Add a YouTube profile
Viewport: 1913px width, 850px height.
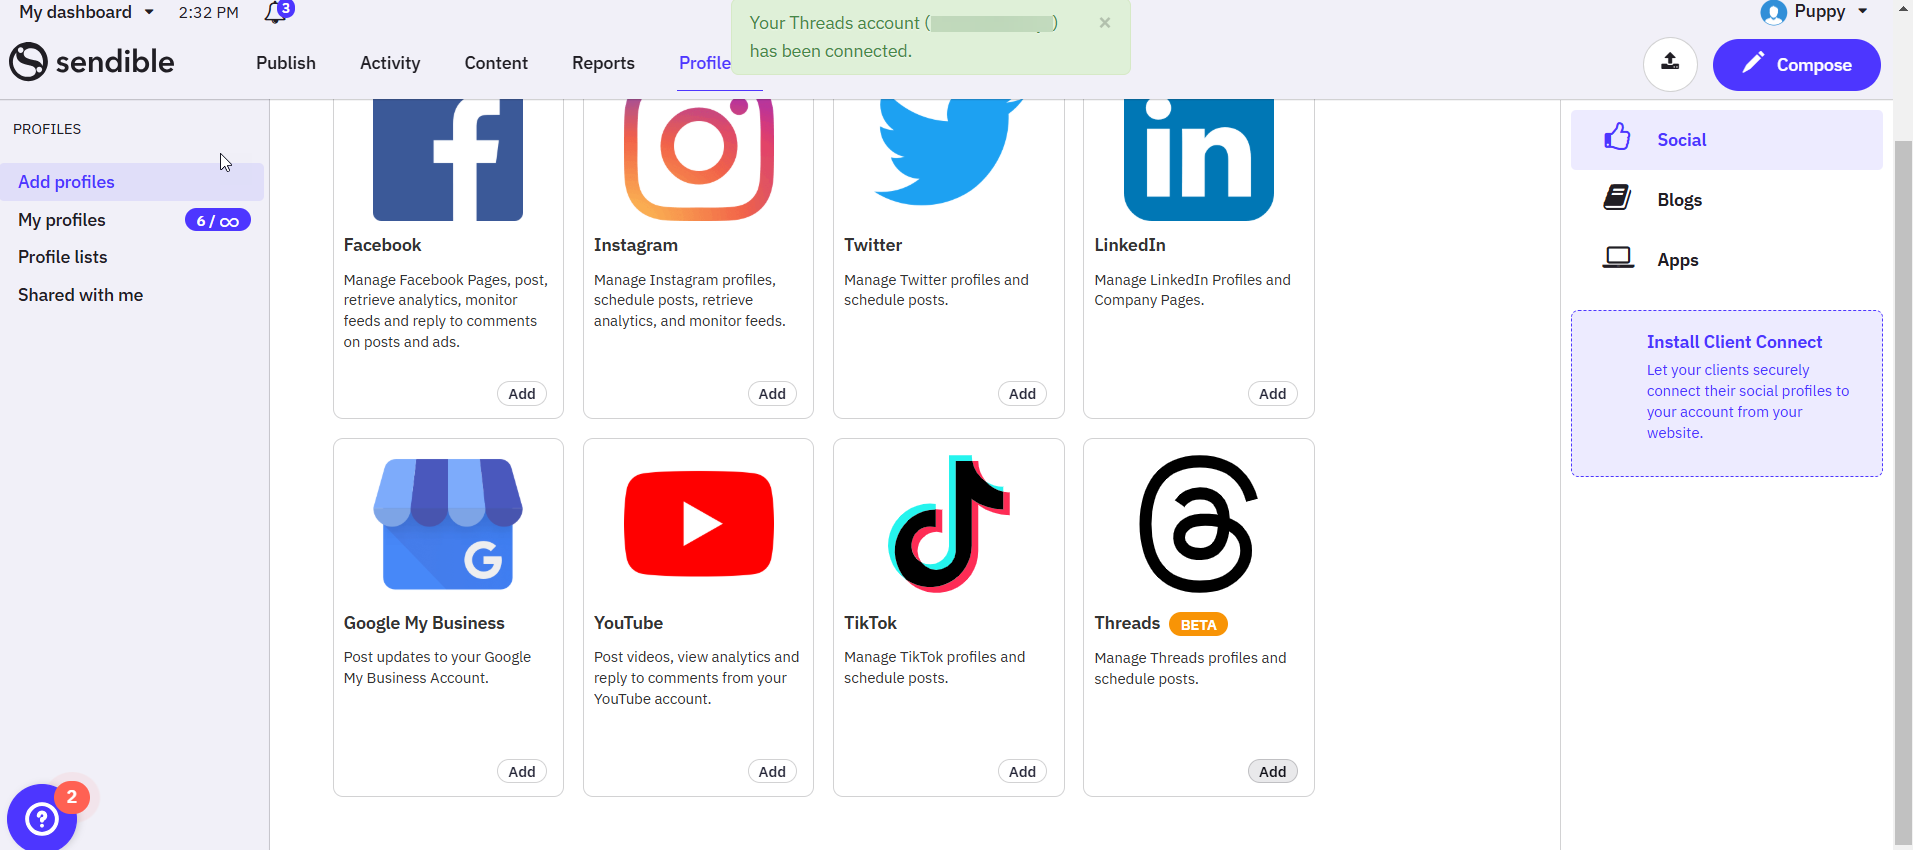[x=772, y=772]
